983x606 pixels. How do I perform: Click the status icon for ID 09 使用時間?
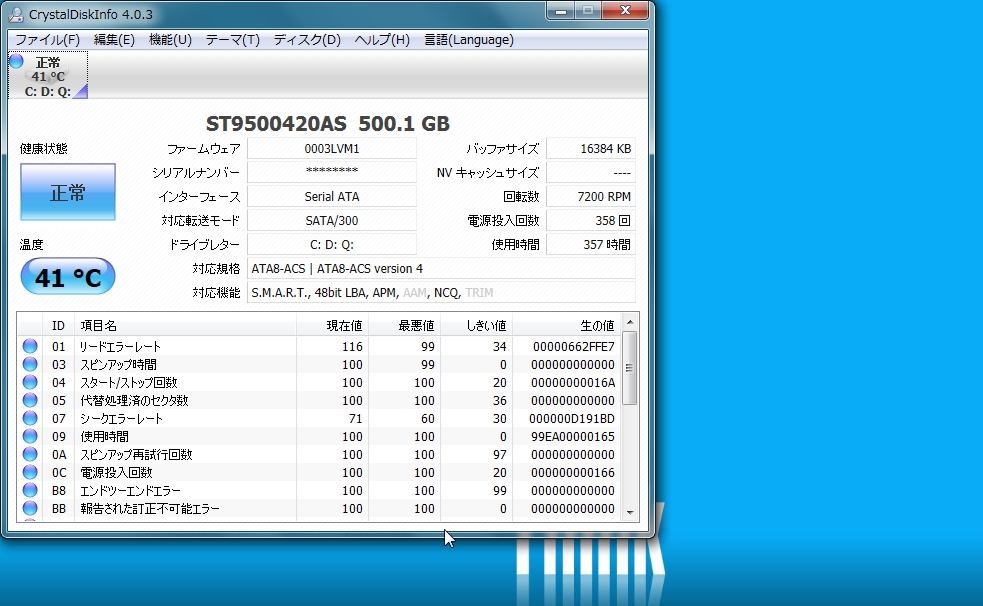[x=29, y=436]
